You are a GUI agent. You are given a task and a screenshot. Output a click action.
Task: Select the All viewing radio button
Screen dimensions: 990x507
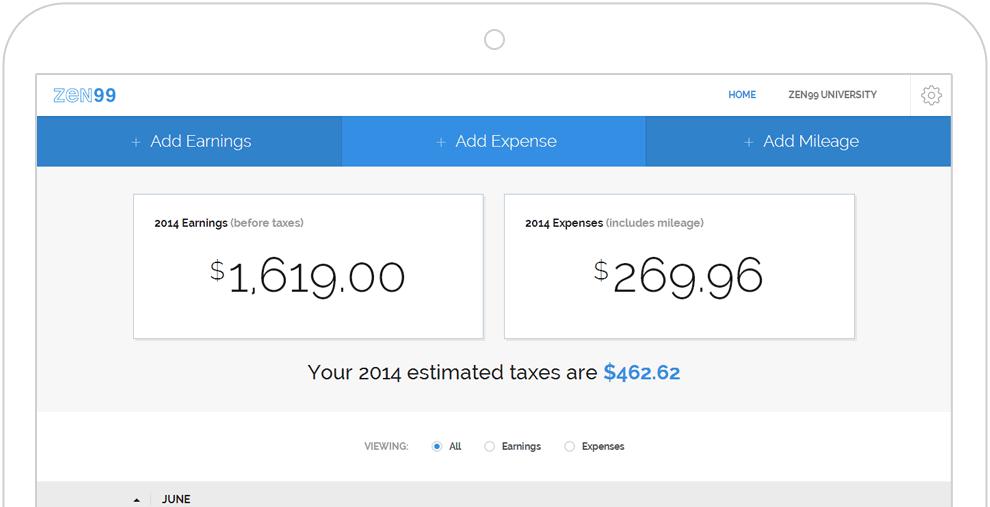pyautogui.click(x=437, y=447)
